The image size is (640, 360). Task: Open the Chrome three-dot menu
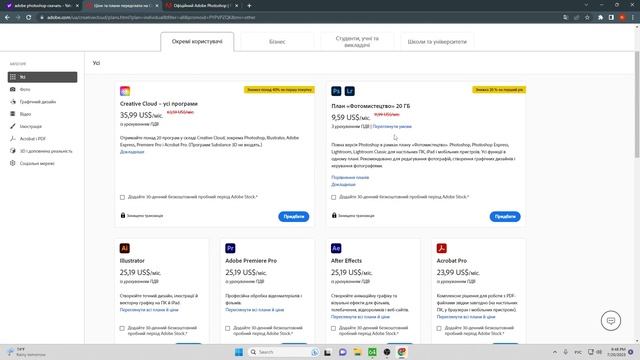[633, 18]
